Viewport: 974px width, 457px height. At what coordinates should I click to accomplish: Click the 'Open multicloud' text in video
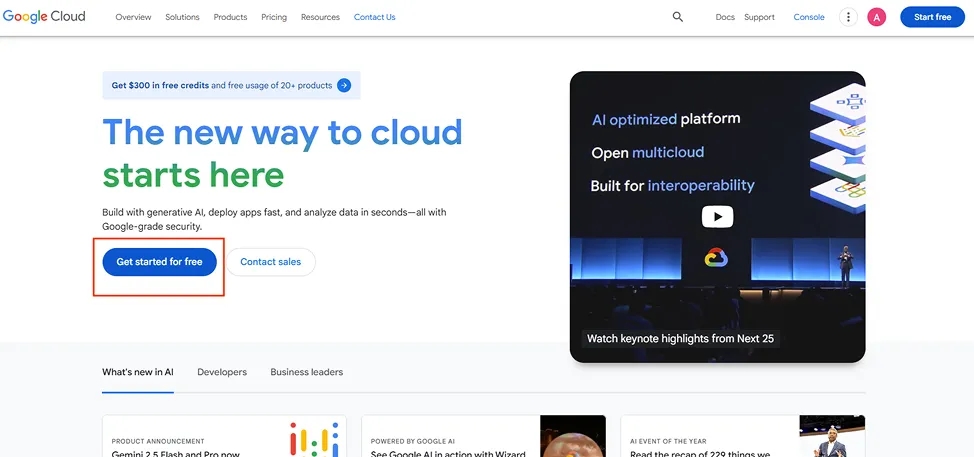[x=648, y=153]
